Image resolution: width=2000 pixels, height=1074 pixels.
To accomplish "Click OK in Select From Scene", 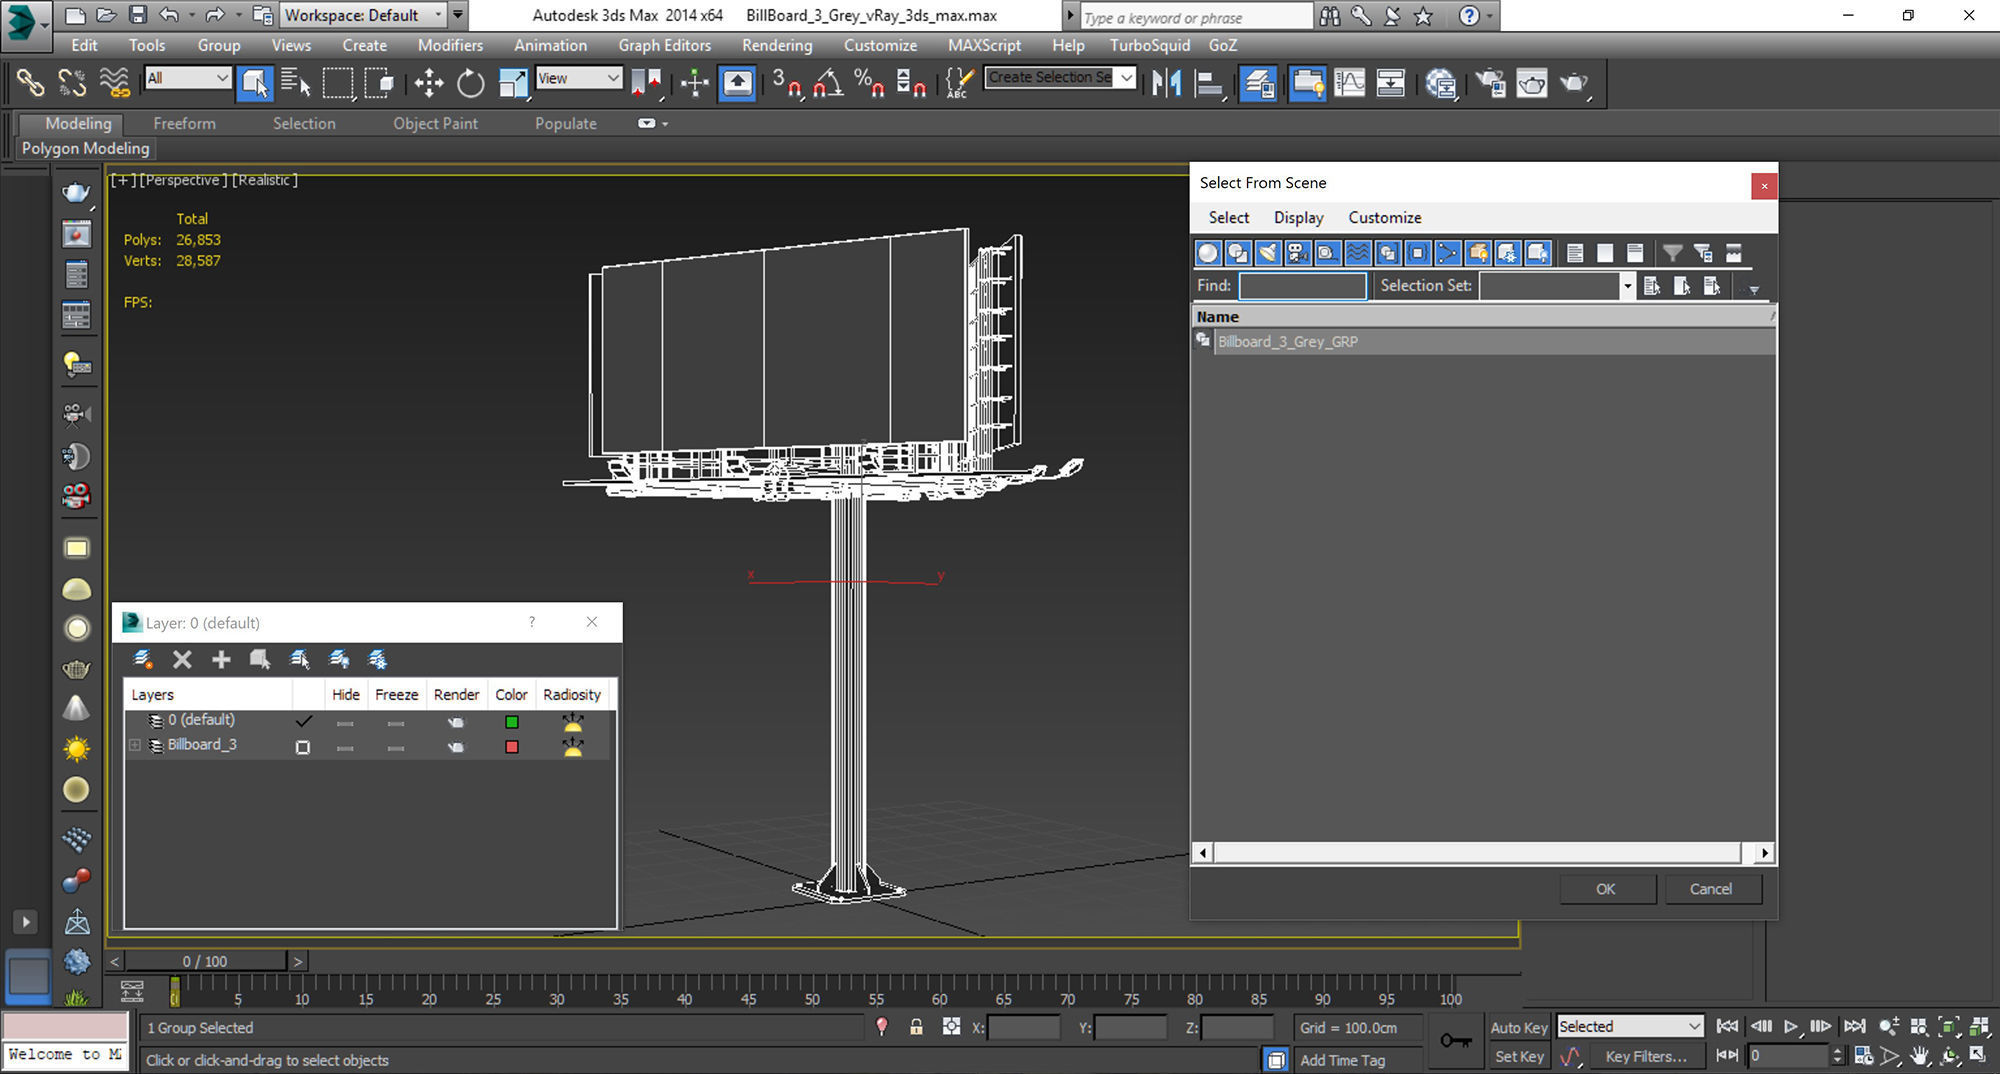I will 1605,889.
